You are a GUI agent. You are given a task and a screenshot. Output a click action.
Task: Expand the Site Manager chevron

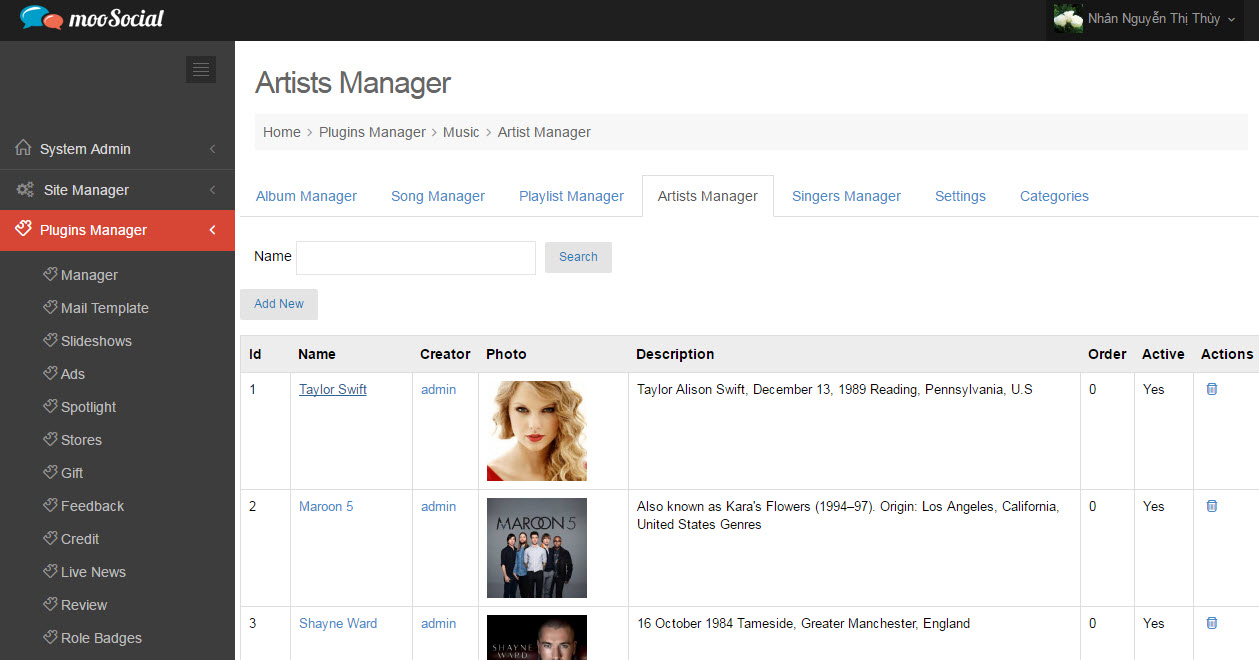pyautogui.click(x=212, y=190)
